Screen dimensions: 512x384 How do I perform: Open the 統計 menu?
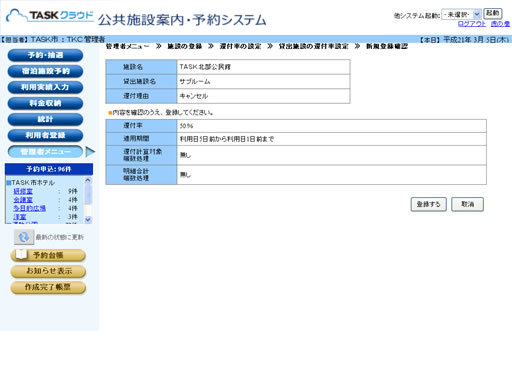pos(45,119)
